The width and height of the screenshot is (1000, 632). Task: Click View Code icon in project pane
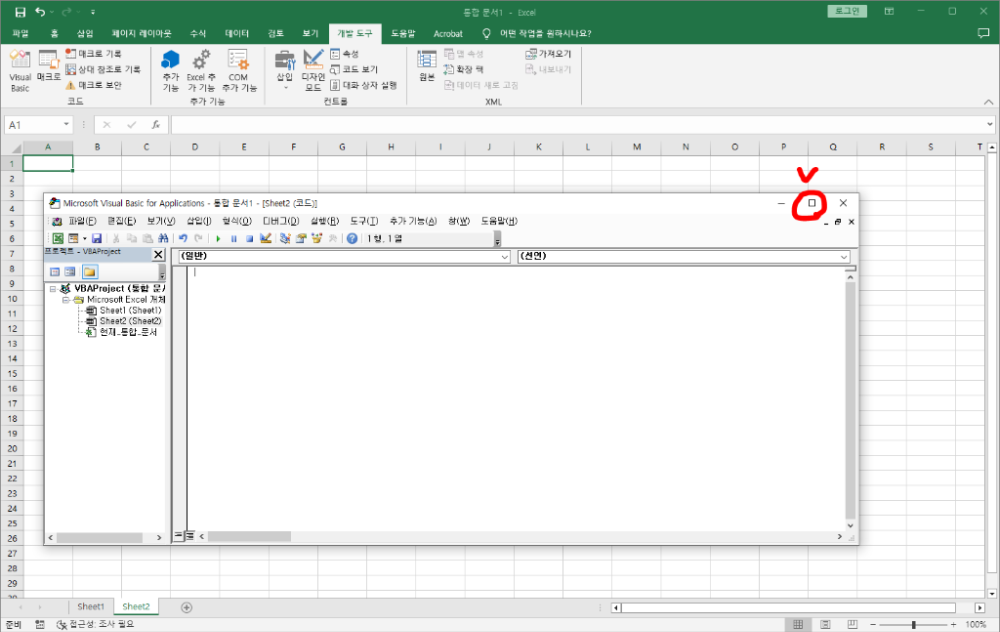(55, 272)
